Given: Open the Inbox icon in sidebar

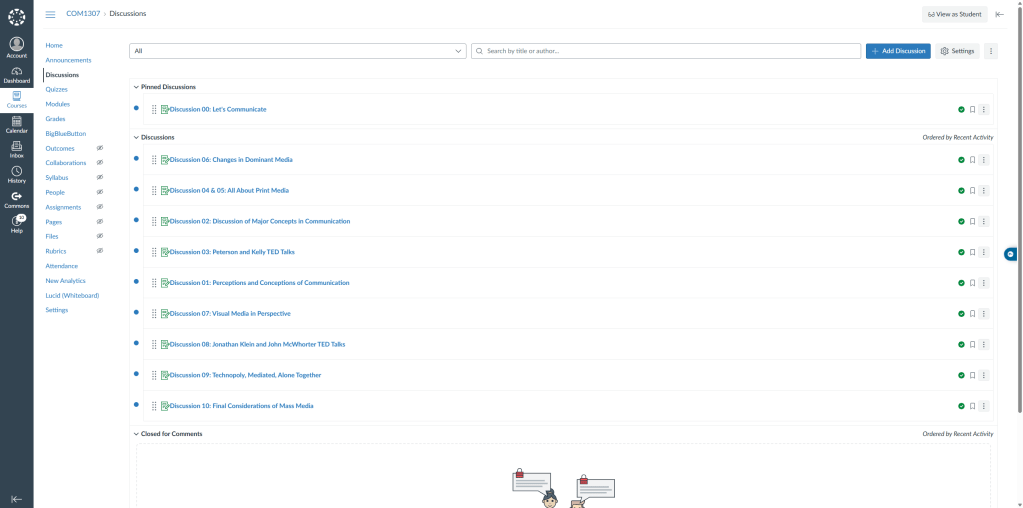Looking at the screenshot, I should tap(16, 149).
